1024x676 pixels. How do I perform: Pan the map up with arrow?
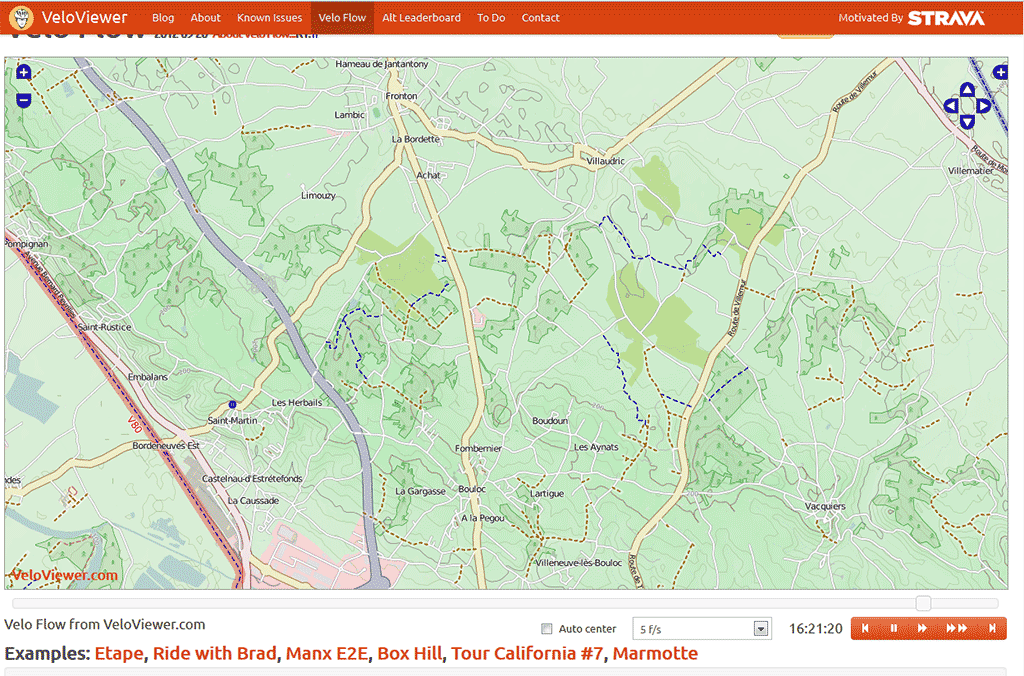967,90
